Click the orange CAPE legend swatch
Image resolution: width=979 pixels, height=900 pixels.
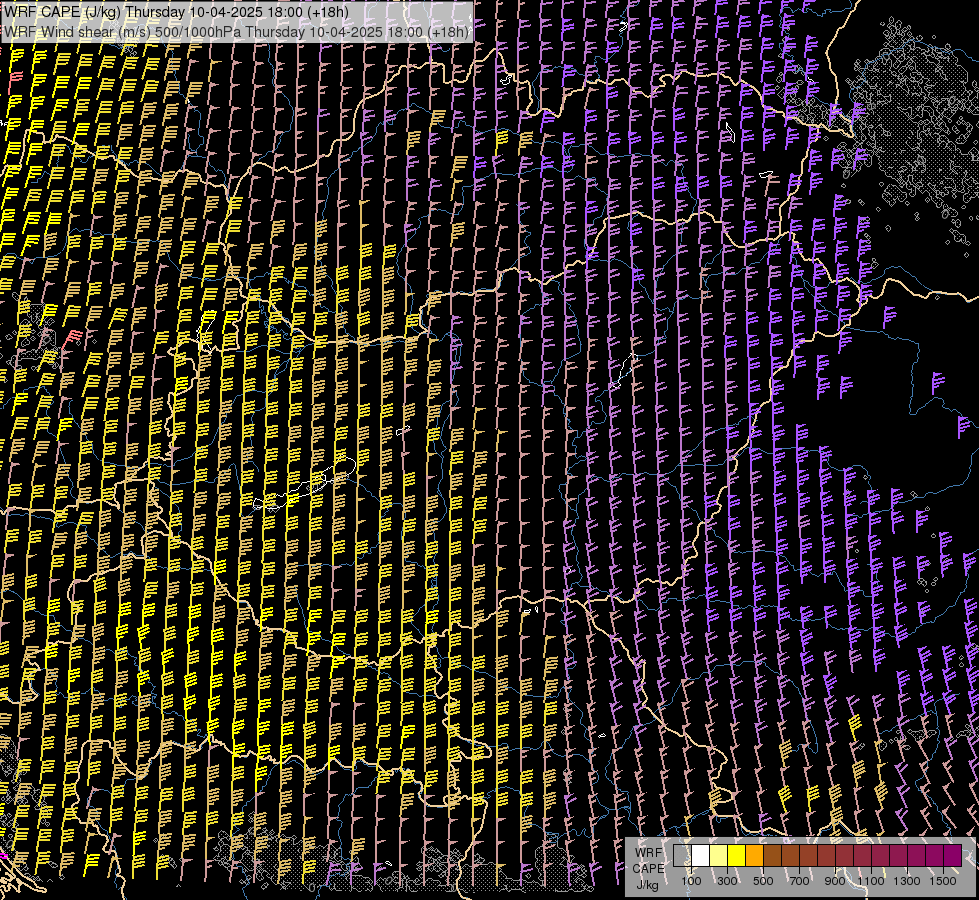[x=754, y=855]
